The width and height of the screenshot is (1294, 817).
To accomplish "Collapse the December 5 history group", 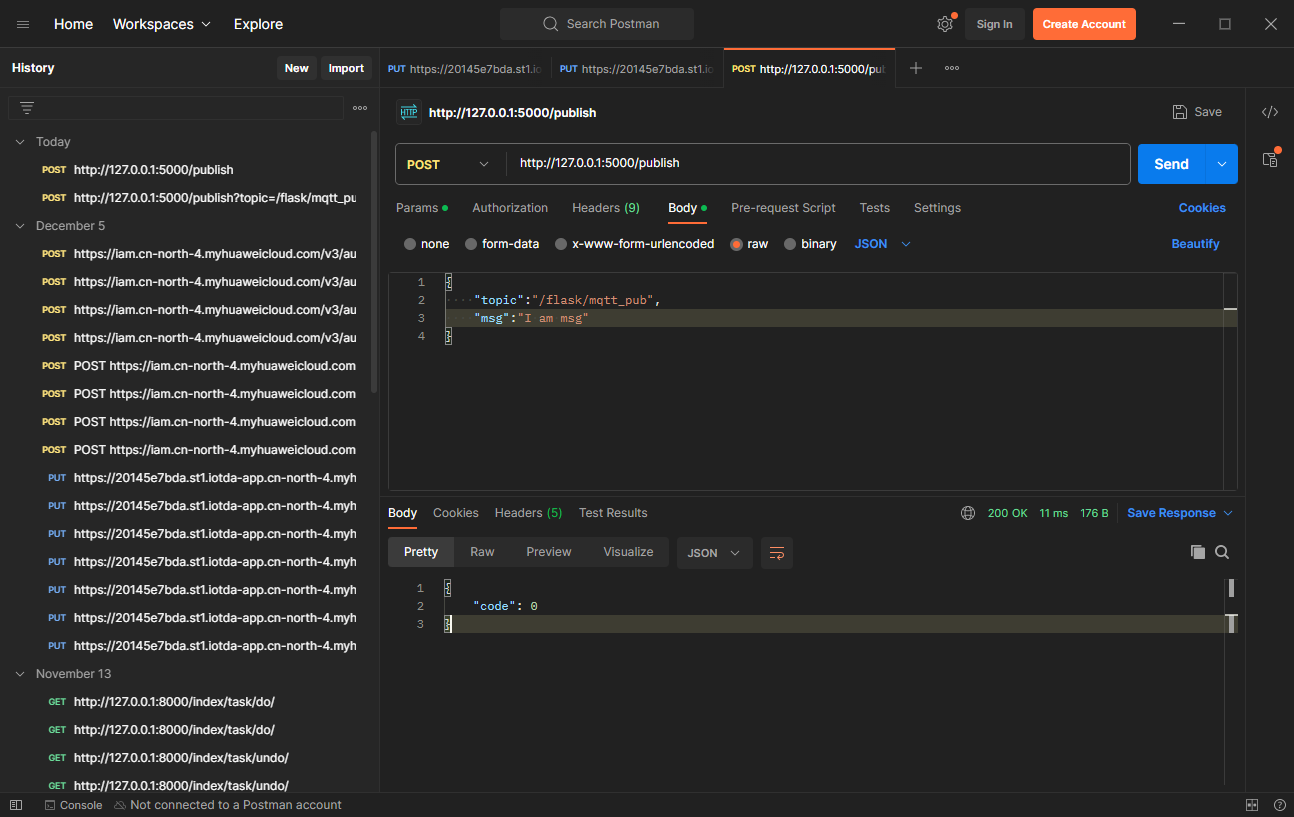I will (19, 226).
